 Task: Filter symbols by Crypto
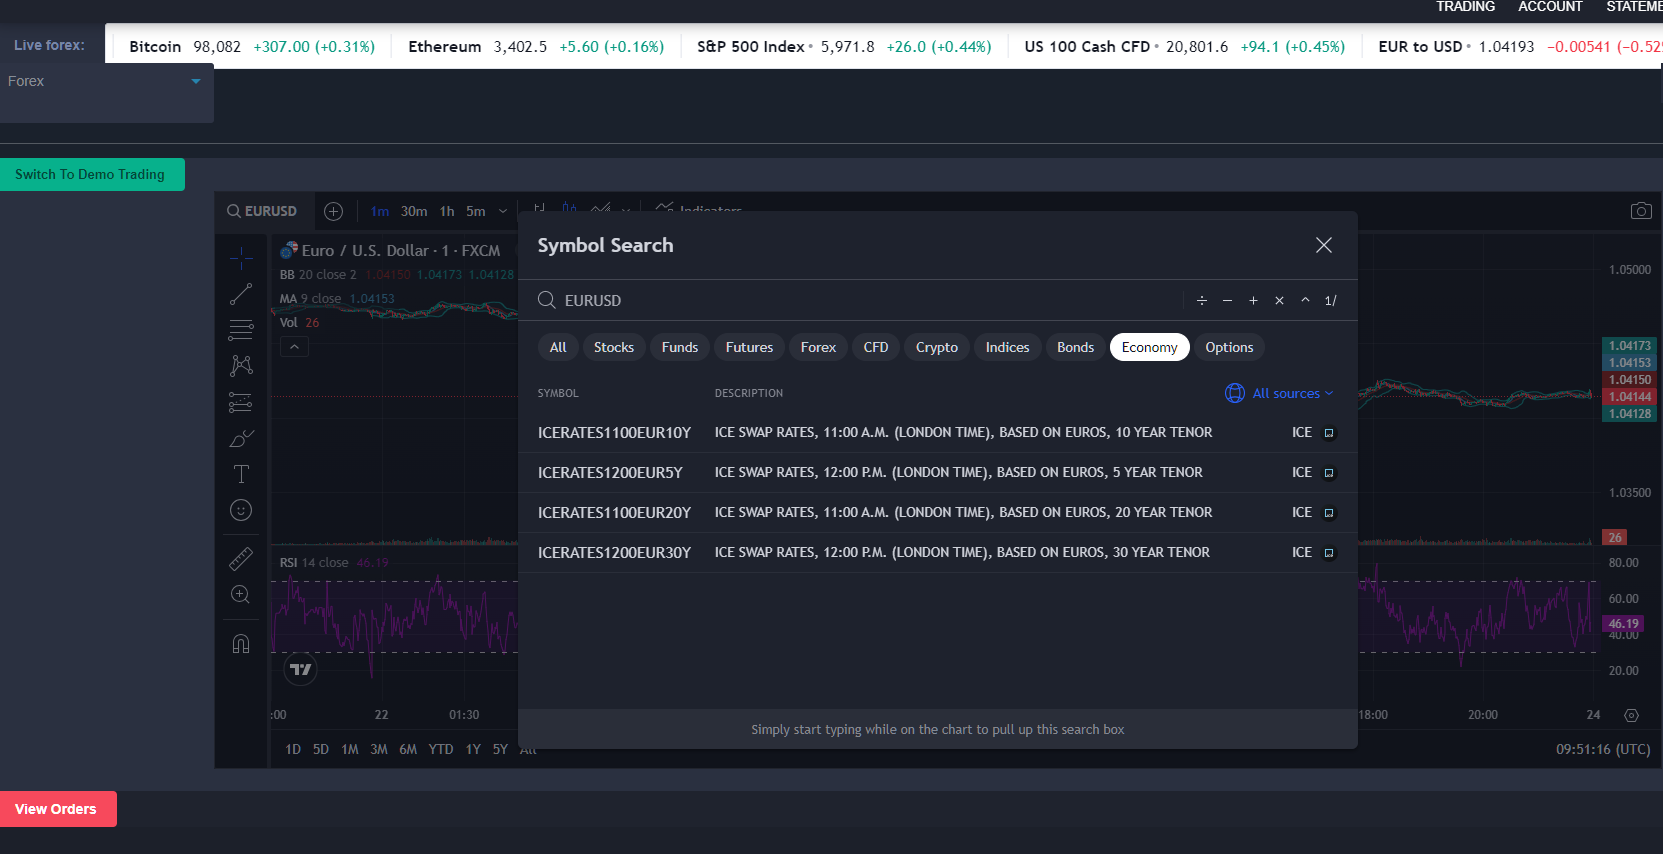click(x=937, y=347)
